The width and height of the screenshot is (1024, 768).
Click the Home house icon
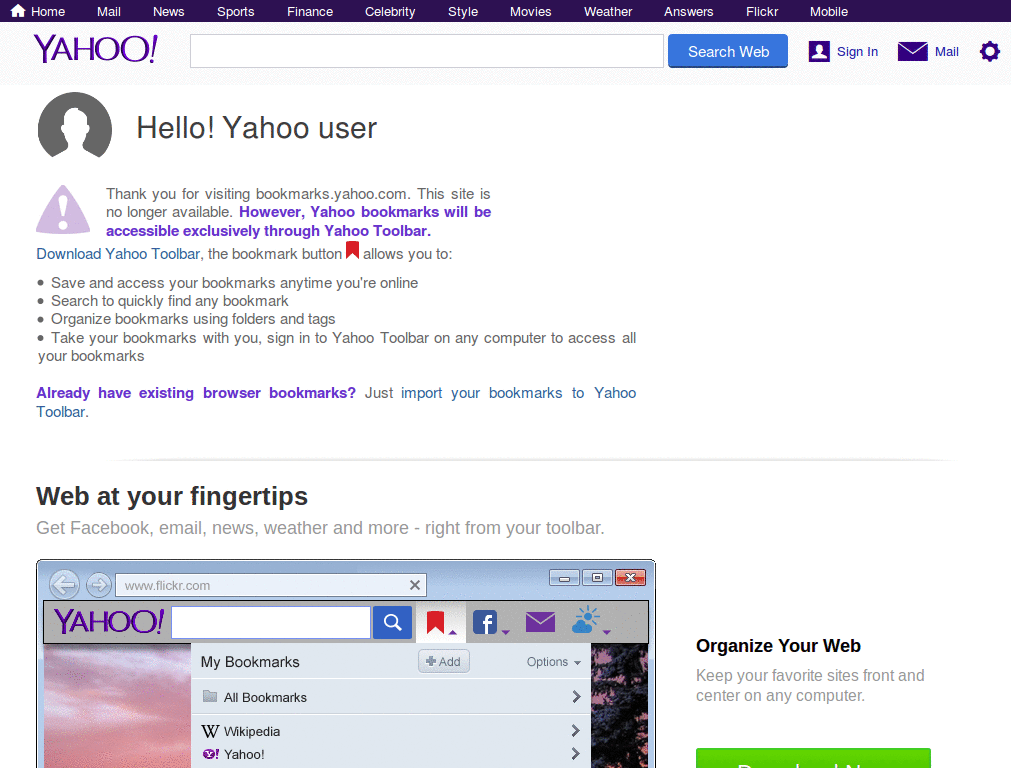coord(18,11)
